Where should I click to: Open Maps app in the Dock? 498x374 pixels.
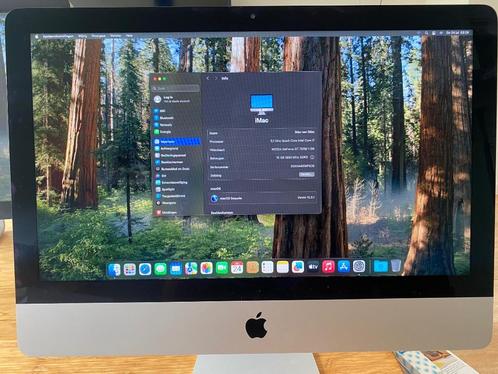click(x=191, y=268)
